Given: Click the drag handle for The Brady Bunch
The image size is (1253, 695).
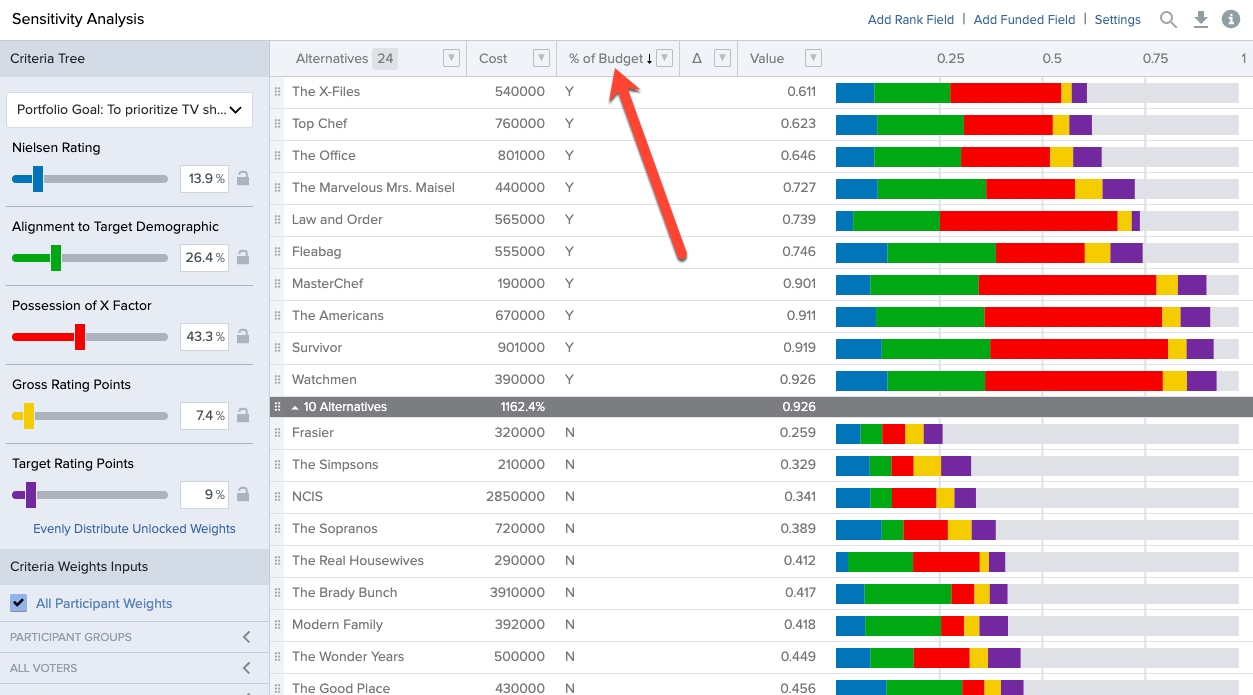Looking at the screenshot, I should click(277, 592).
